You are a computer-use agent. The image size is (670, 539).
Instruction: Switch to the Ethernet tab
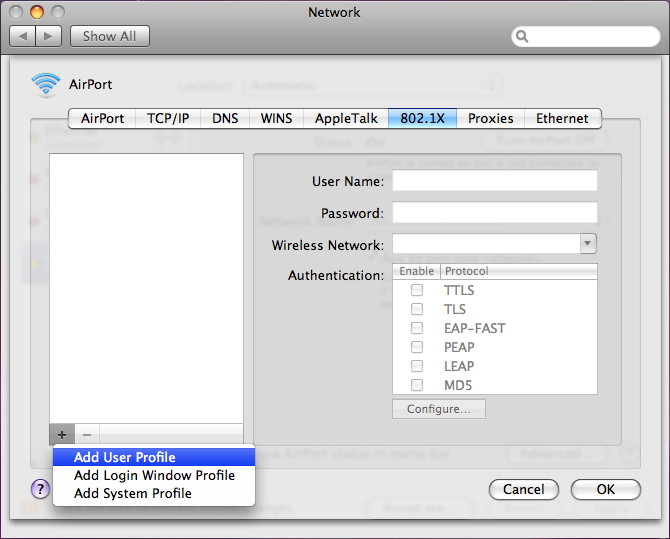pos(562,118)
